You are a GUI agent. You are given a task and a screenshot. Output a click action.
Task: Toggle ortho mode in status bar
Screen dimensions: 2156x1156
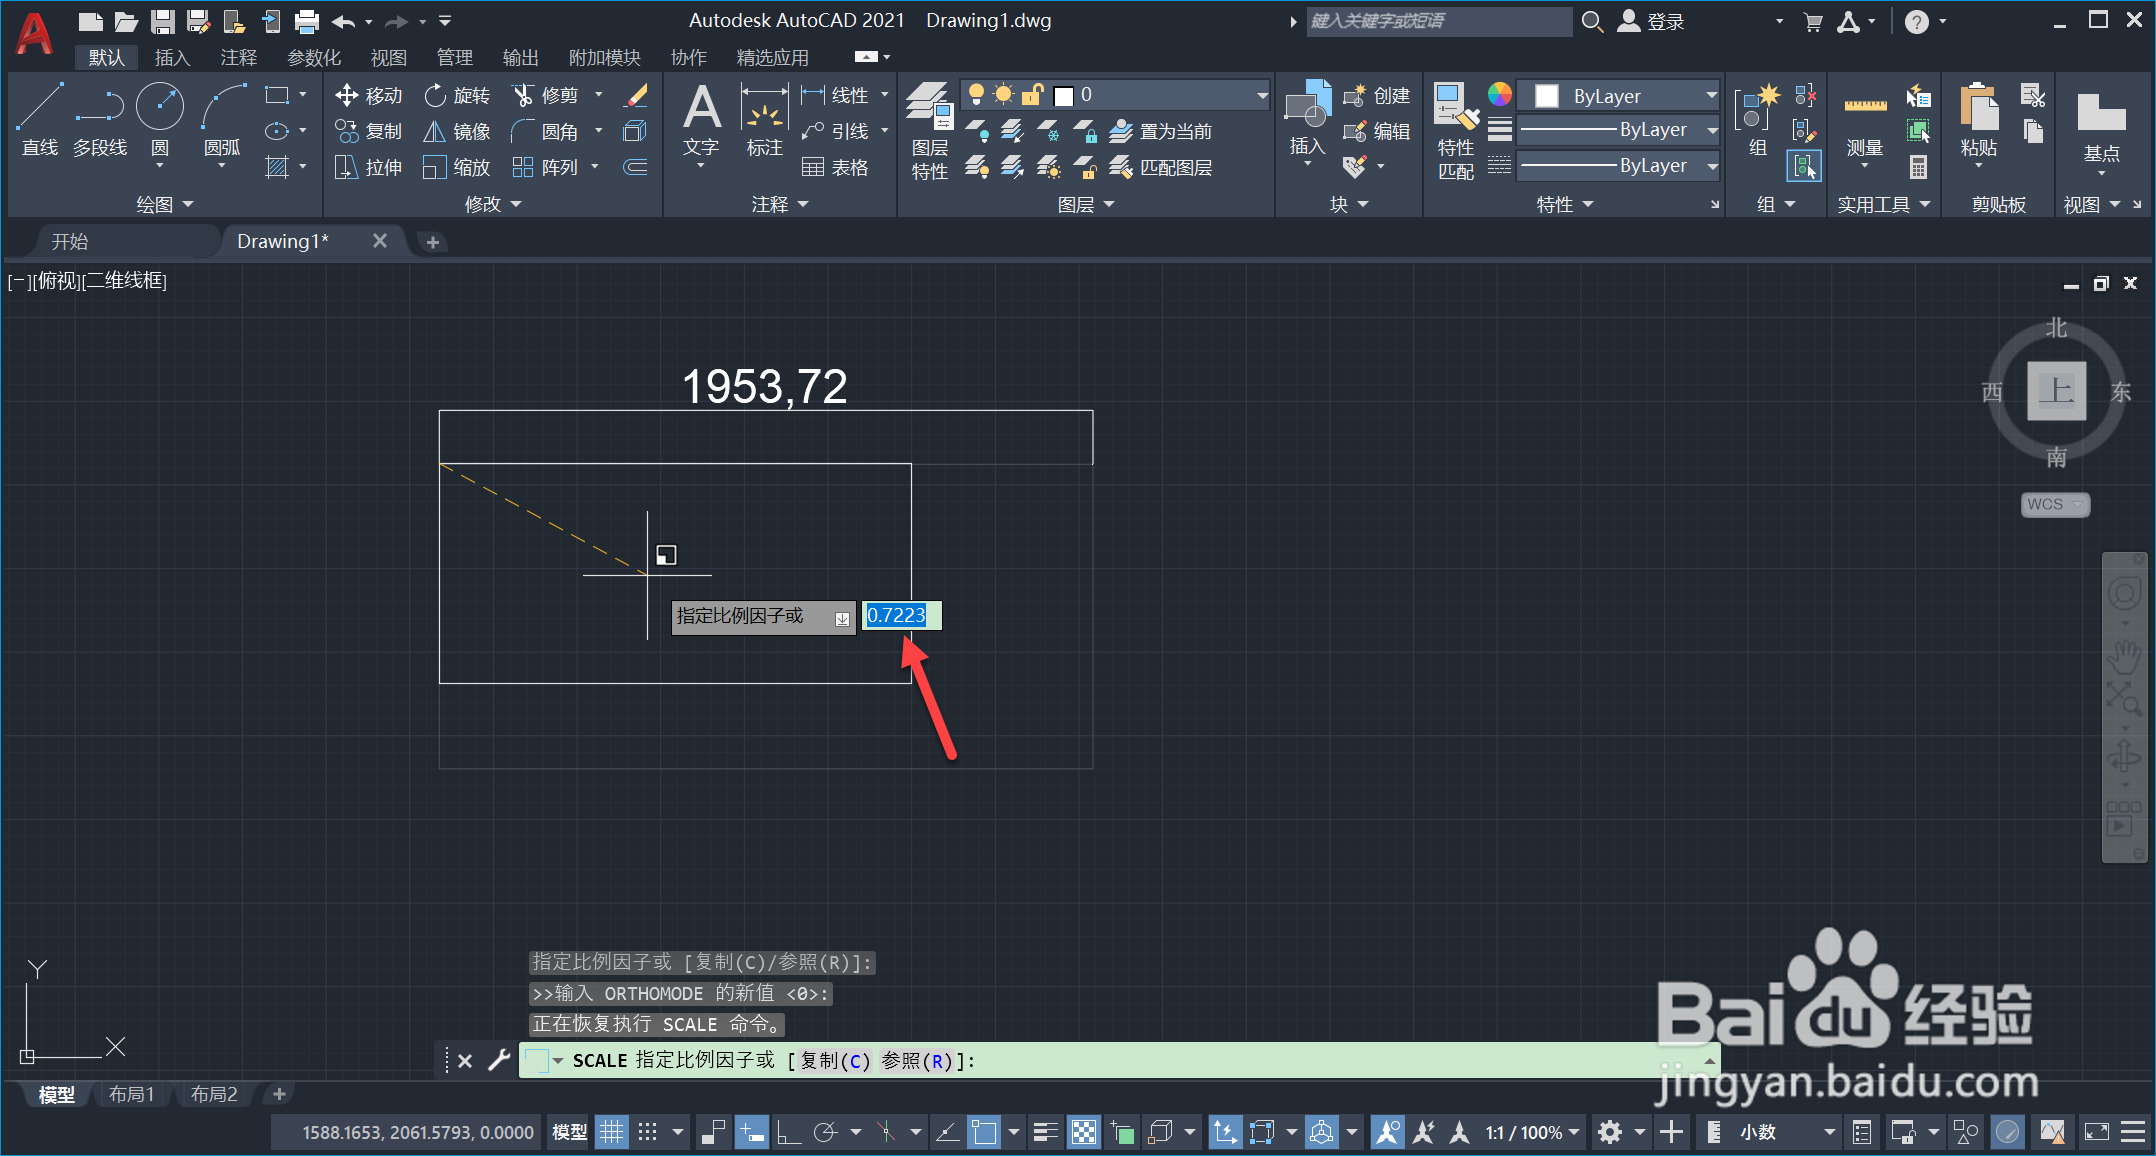[x=789, y=1132]
